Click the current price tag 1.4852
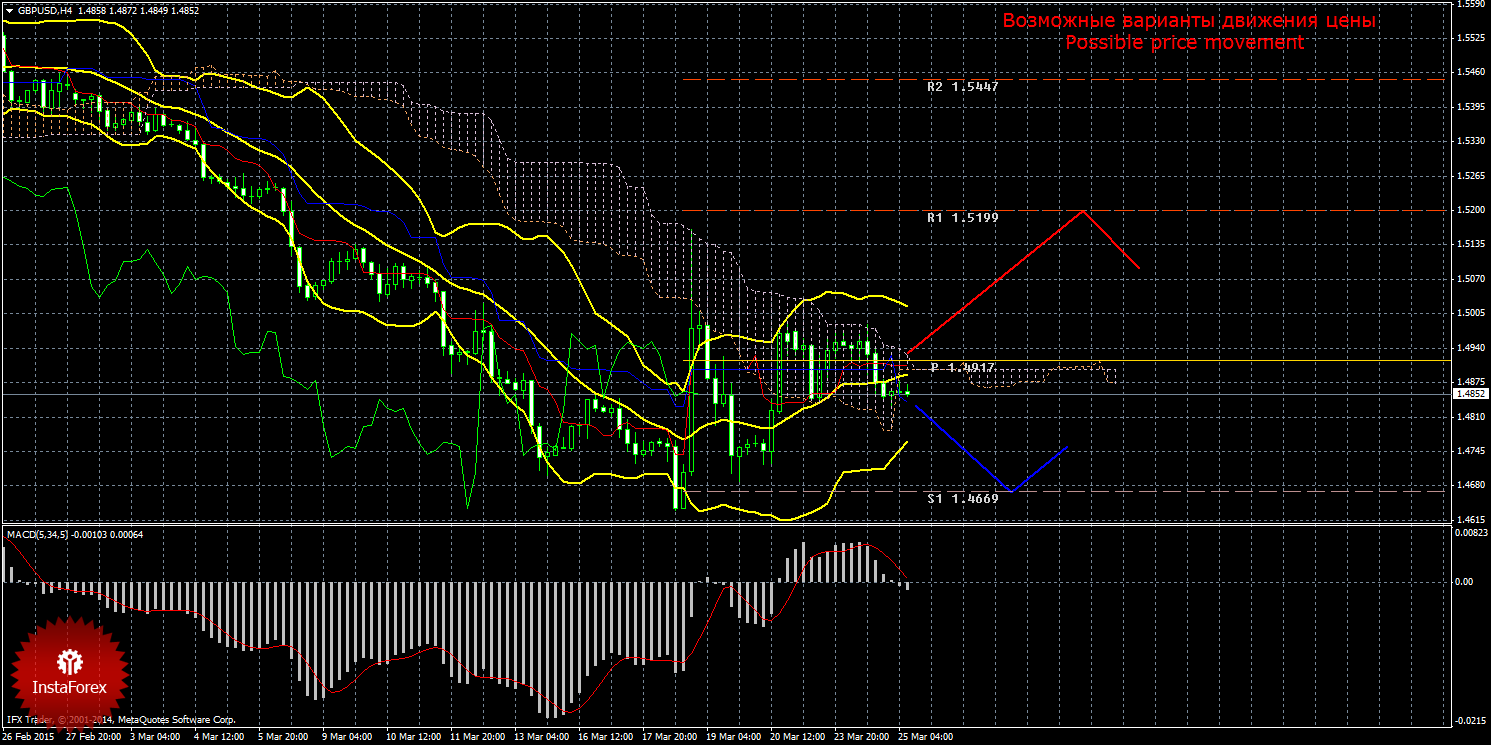The height and width of the screenshot is (745, 1491). coord(1470,394)
